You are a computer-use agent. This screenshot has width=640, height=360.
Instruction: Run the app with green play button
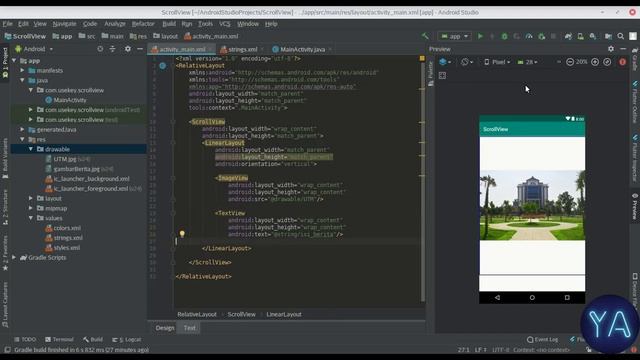pyautogui.click(x=480, y=36)
